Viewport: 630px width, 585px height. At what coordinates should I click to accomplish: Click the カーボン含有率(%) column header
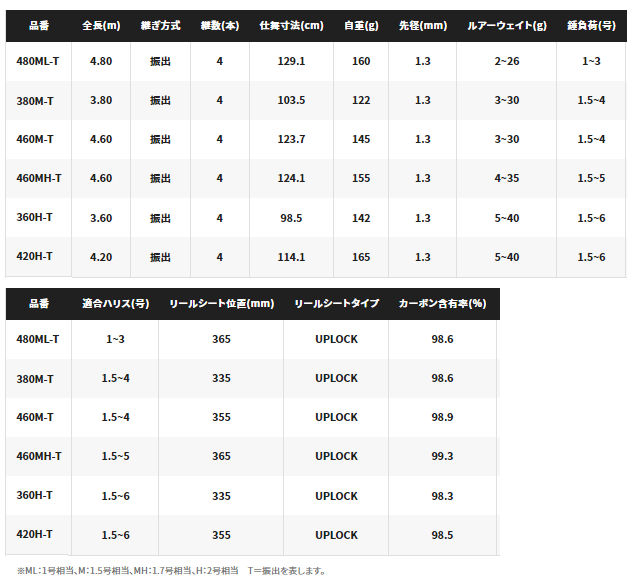pos(442,303)
